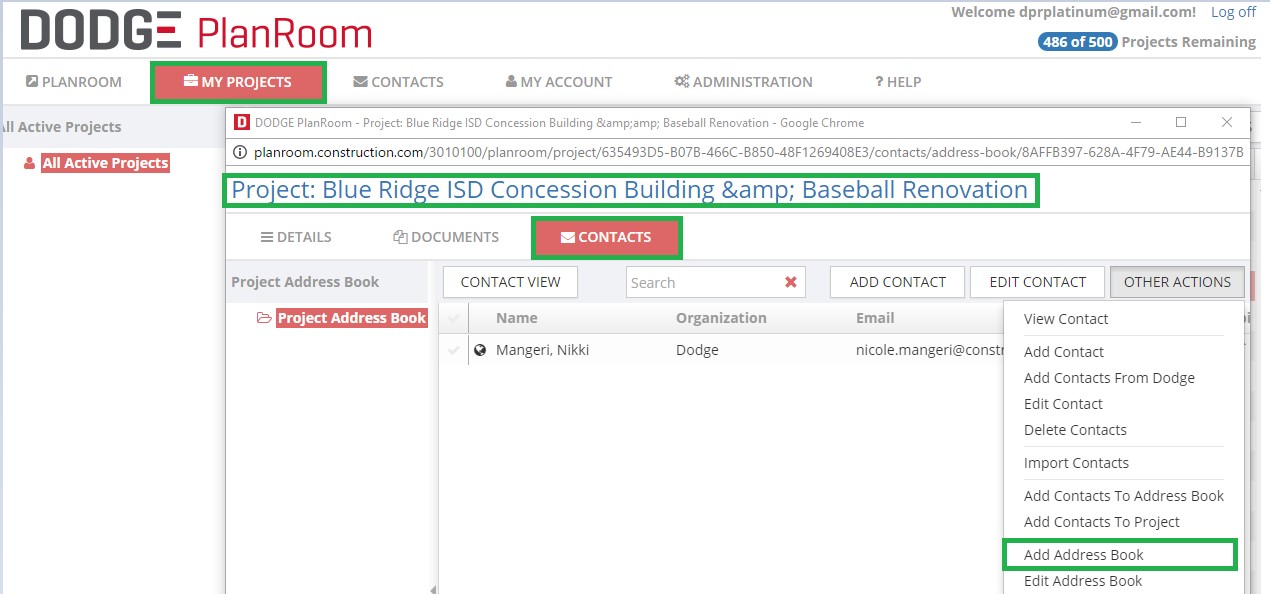The width and height of the screenshot is (1270, 594).
Task: Choose Import Contacts from the menu
Action: point(1076,463)
